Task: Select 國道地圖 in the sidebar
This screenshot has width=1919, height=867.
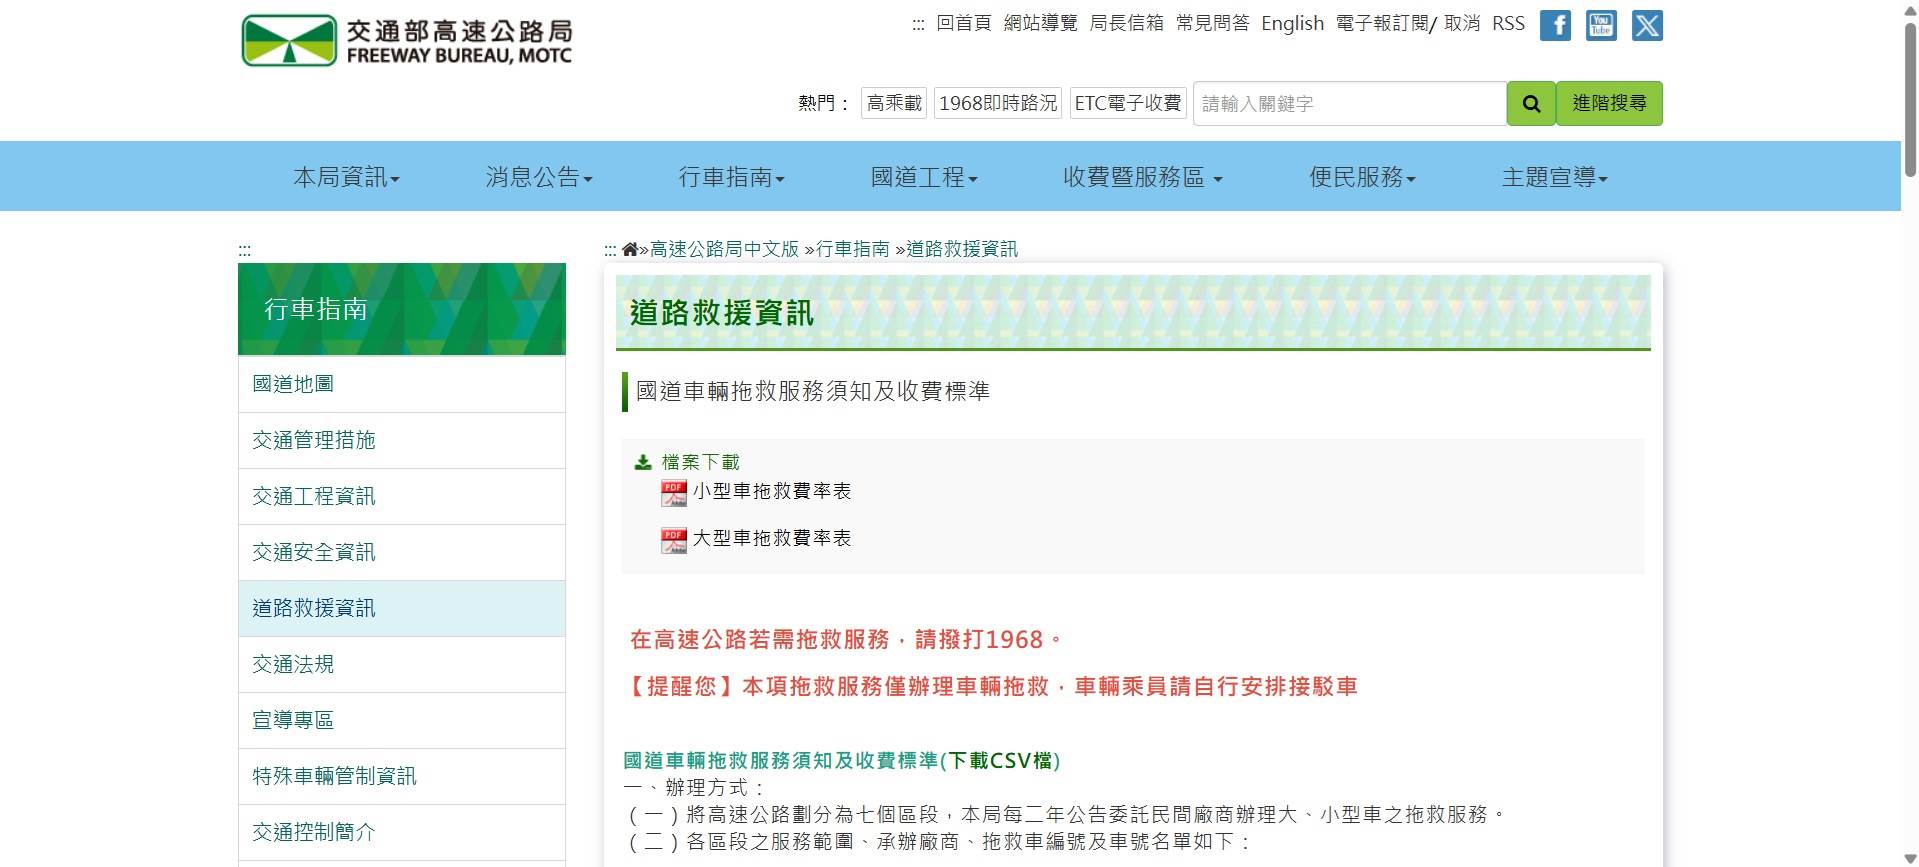Action: [293, 384]
